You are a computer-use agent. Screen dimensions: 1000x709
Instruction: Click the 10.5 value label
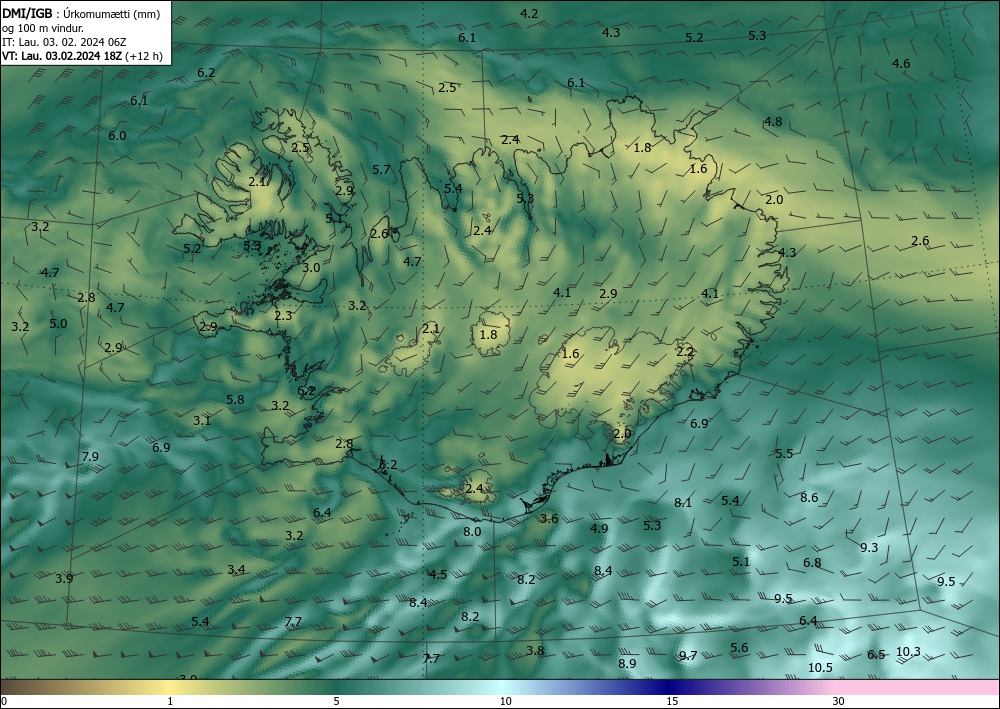pos(820,667)
